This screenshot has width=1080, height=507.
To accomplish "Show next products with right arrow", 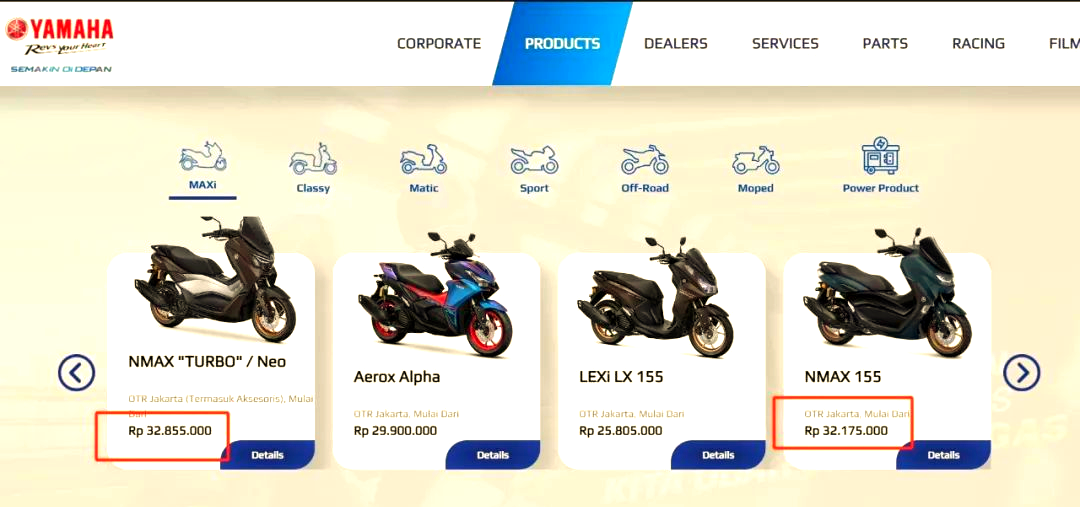I will 1021,373.
